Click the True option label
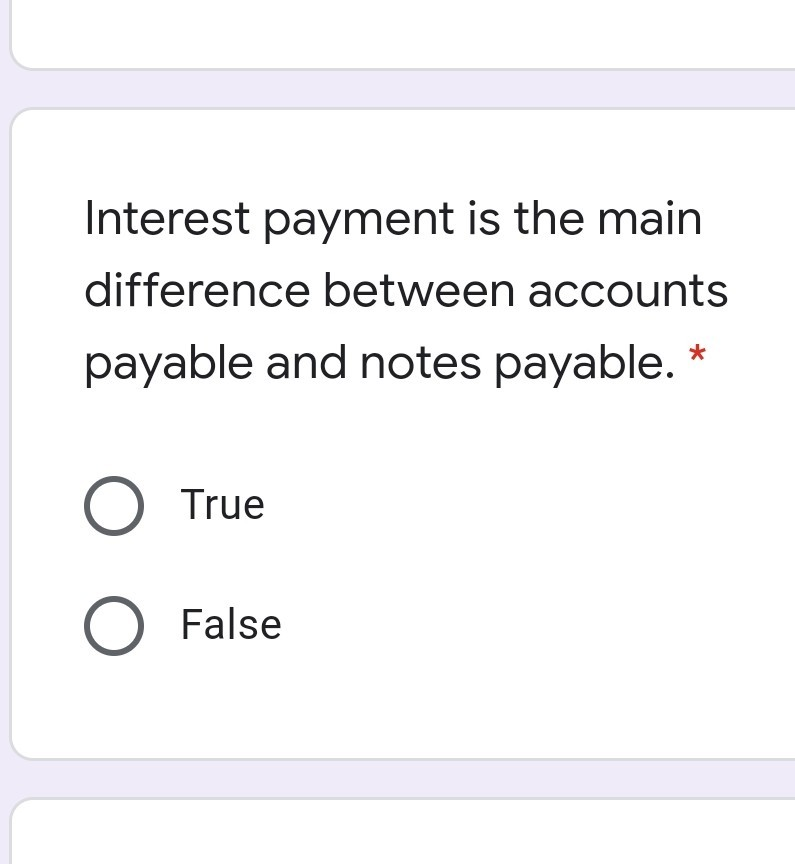This screenshot has width=795, height=864. tap(221, 505)
